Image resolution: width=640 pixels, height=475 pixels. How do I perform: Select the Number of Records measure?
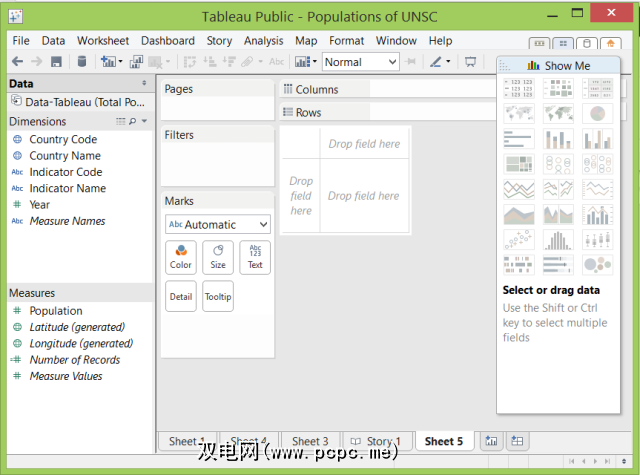pyautogui.click(x=75, y=360)
